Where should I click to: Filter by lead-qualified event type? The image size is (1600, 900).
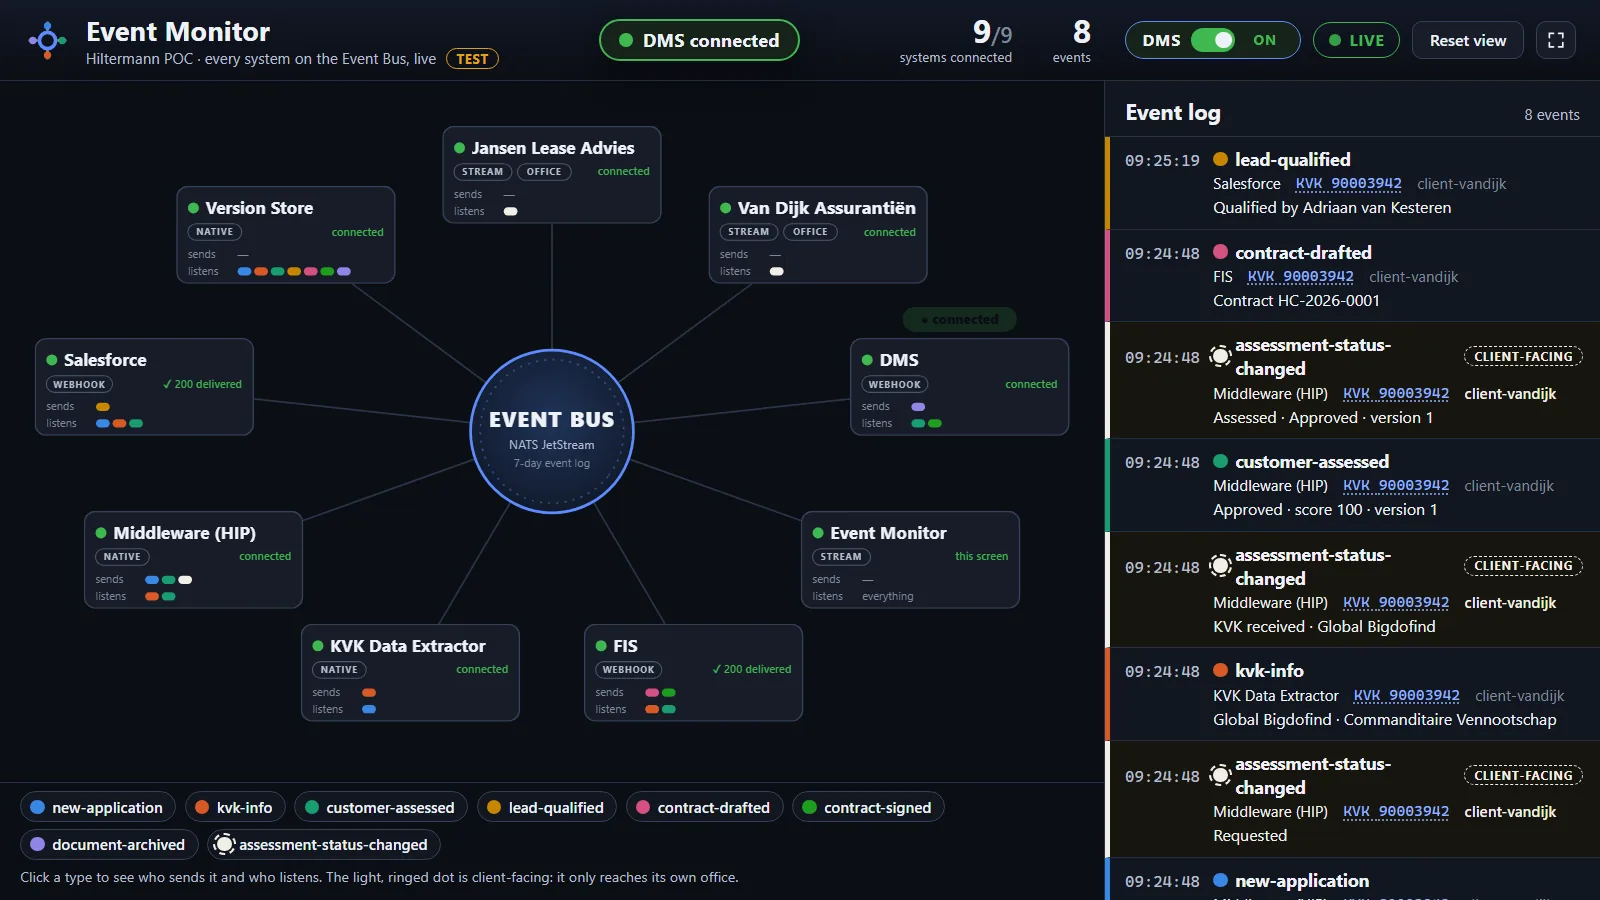[546, 807]
